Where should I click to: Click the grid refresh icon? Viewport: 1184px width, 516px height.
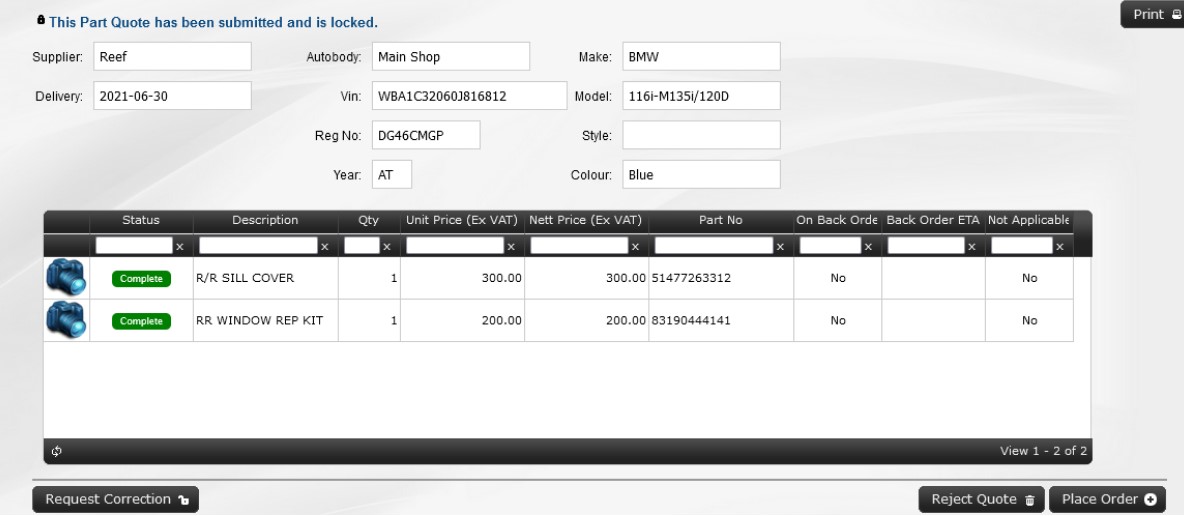57,451
